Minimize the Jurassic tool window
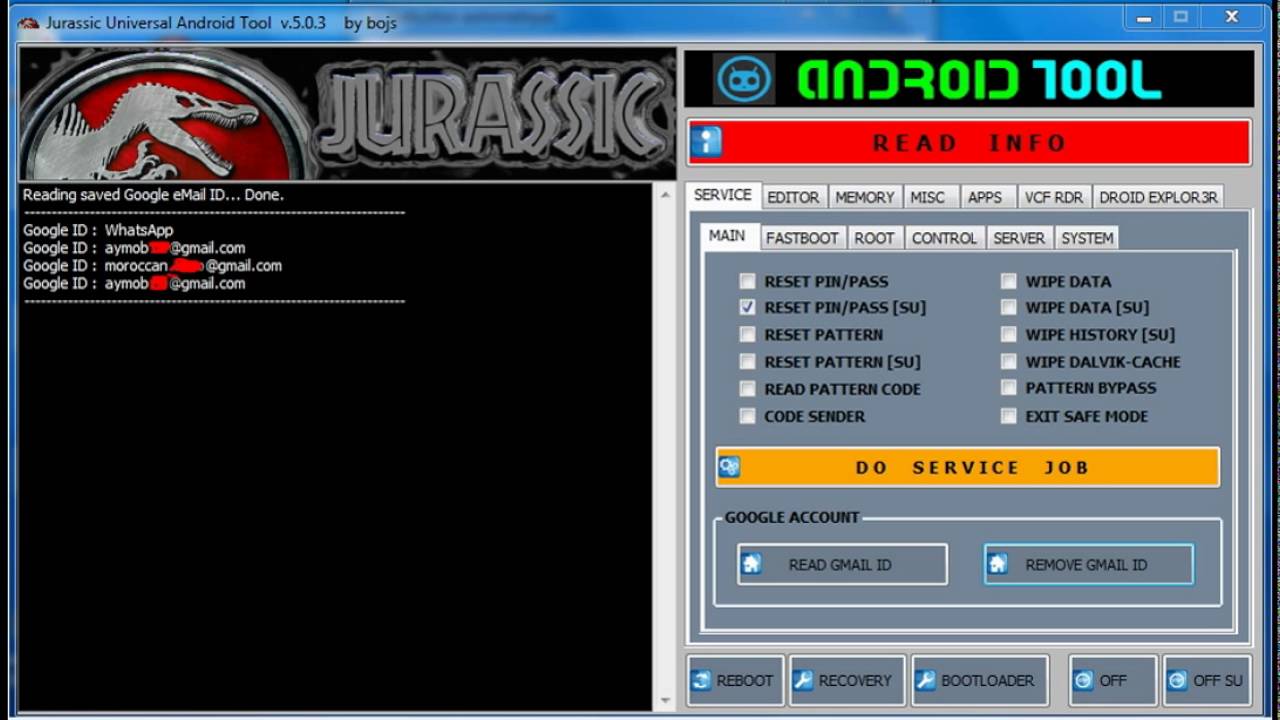The image size is (1280, 720). coord(1144,17)
